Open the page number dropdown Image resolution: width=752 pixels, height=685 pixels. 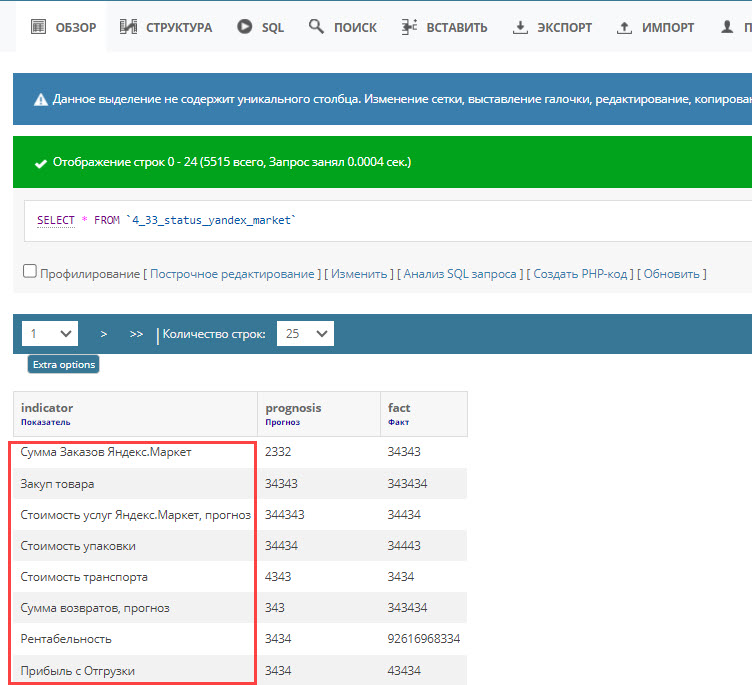tap(50, 333)
